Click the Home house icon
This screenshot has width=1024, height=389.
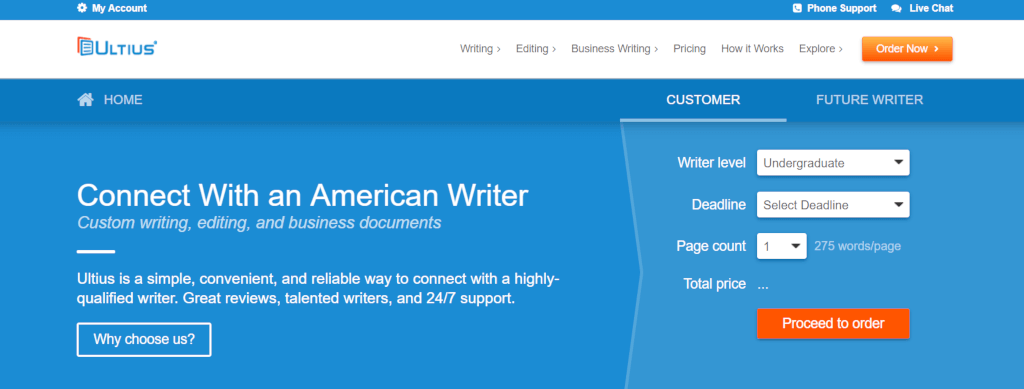[86, 100]
